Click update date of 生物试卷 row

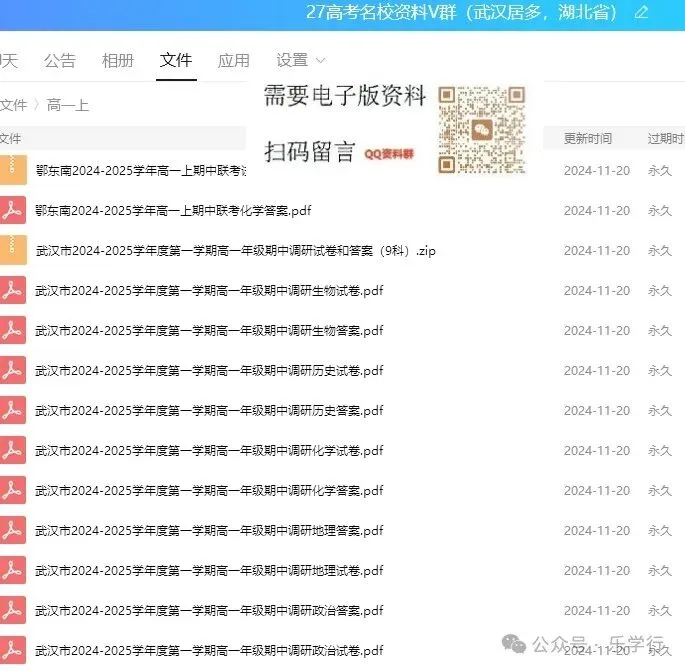(597, 291)
